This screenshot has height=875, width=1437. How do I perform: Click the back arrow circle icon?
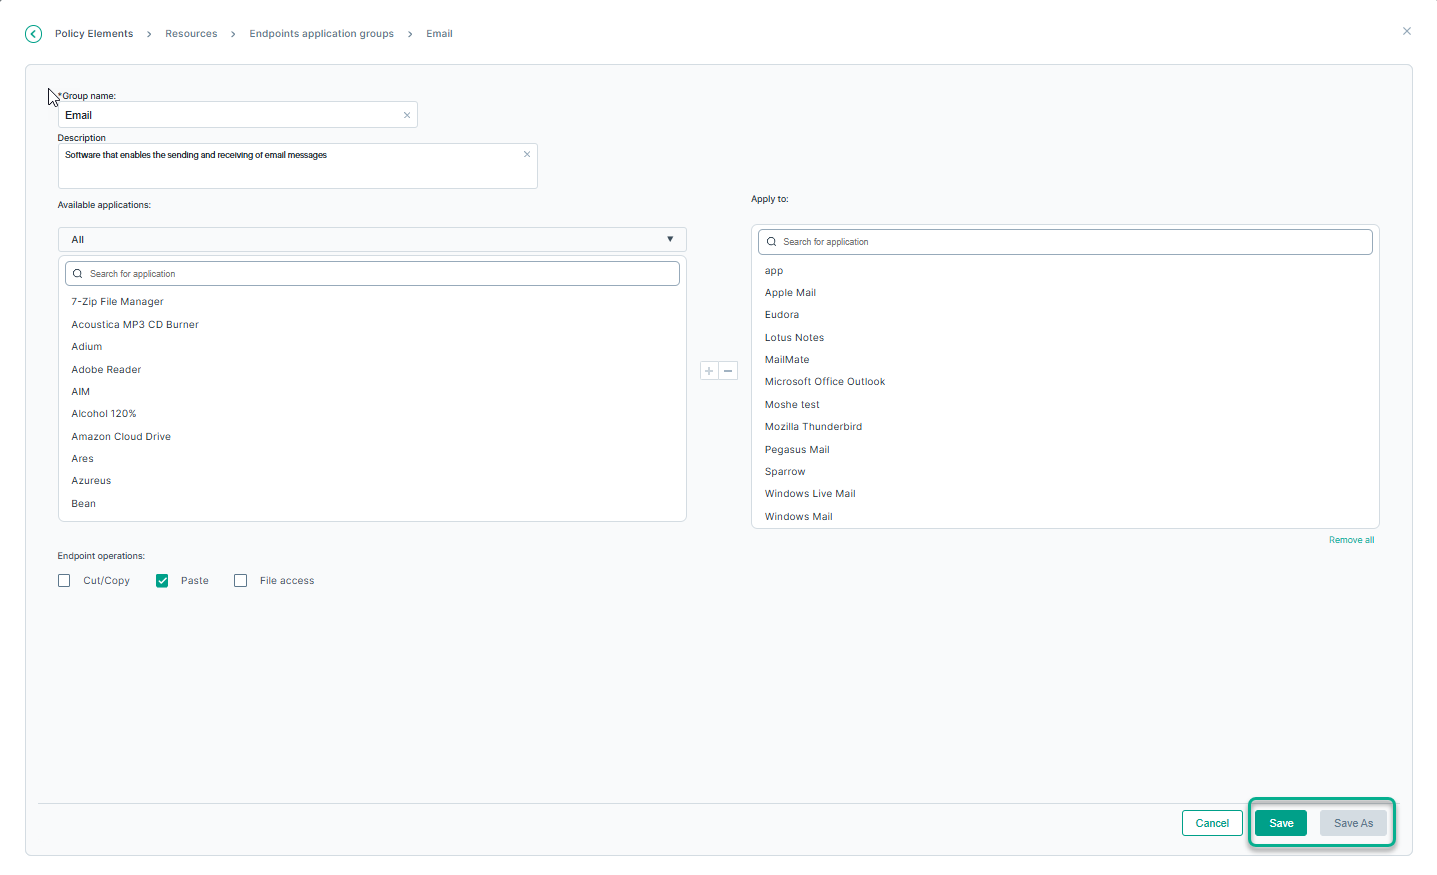34,34
